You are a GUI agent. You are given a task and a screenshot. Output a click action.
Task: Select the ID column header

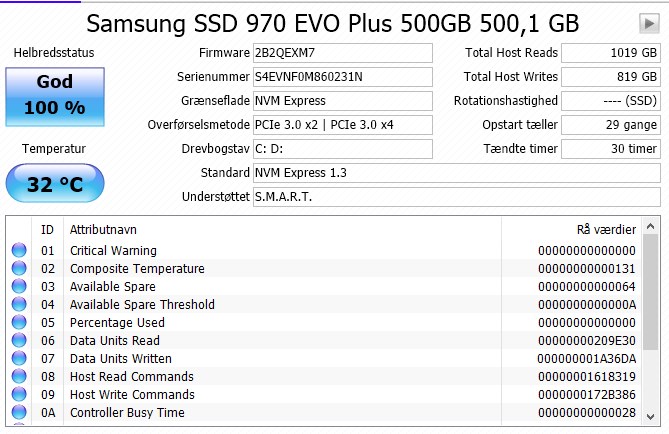coord(47,230)
